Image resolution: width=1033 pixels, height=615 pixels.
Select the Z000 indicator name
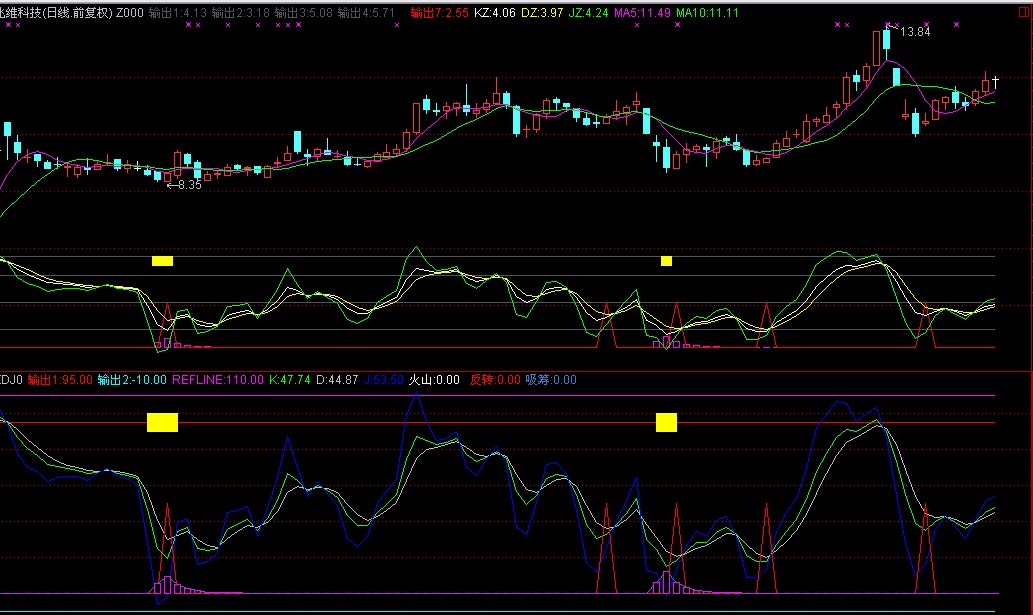click(x=128, y=13)
